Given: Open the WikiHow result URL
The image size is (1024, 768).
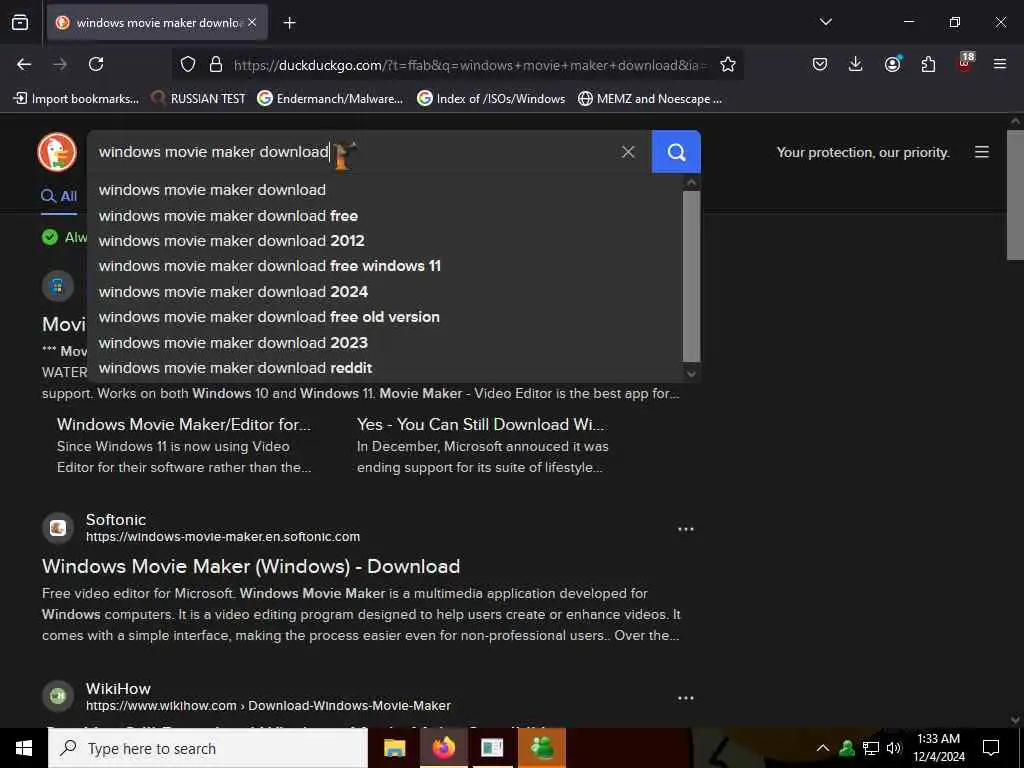Looking at the screenshot, I should coord(268,706).
